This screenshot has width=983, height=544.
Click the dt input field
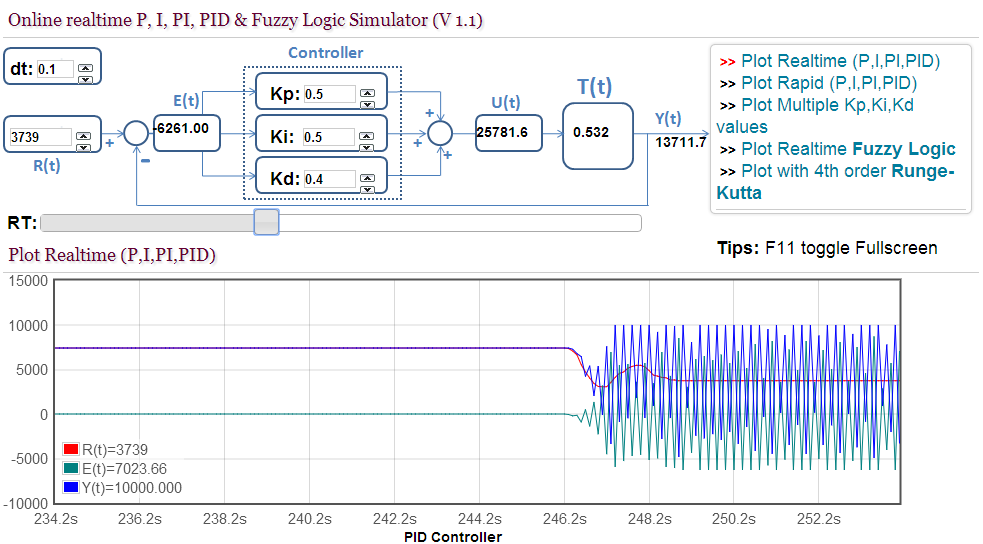55,70
